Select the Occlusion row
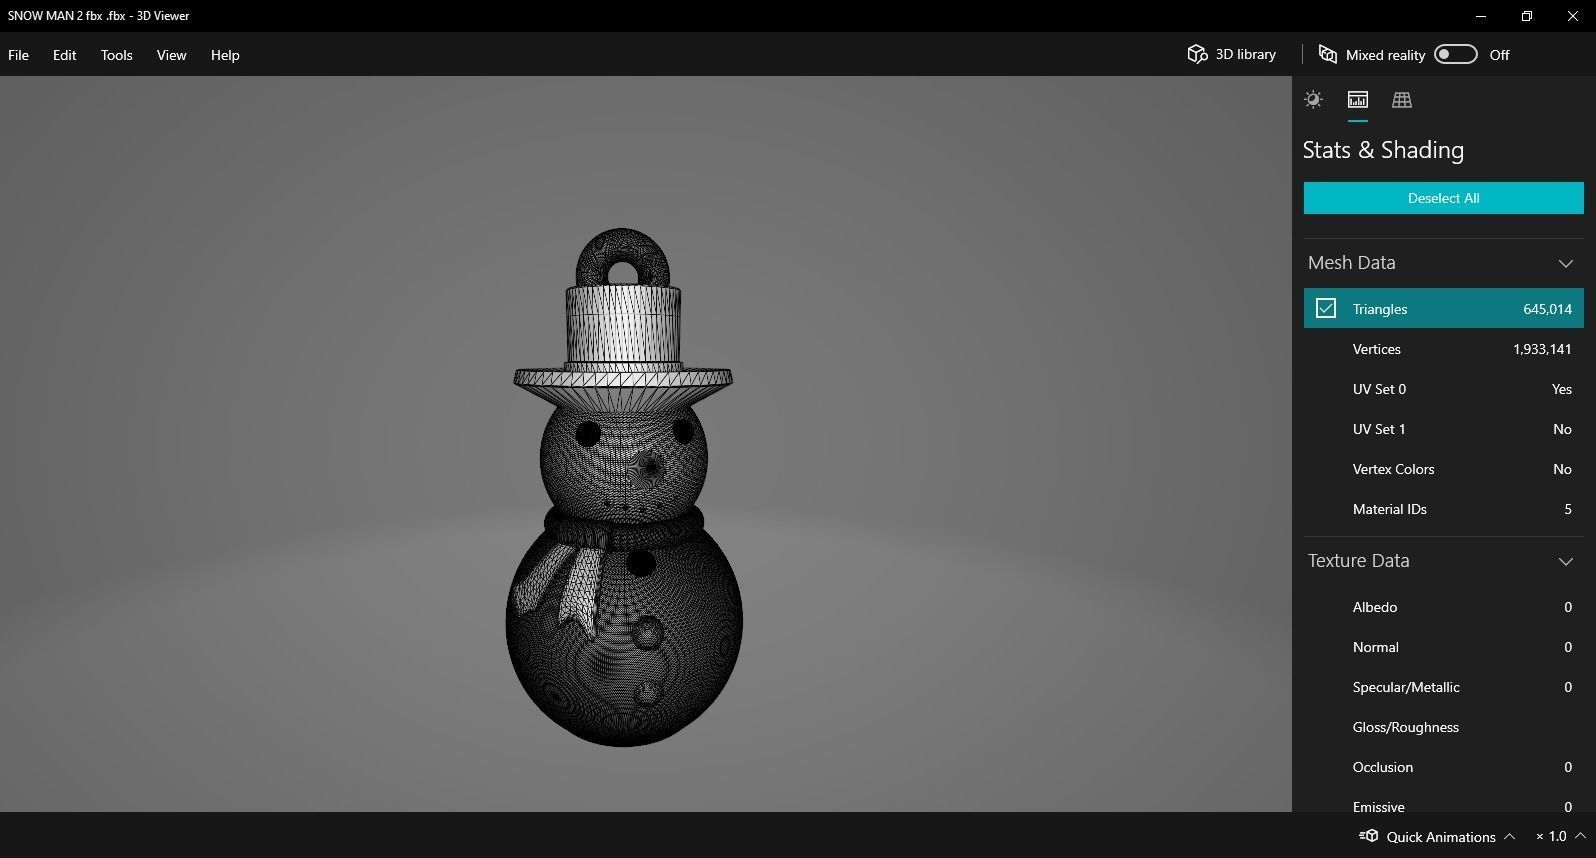 tap(1443, 767)
